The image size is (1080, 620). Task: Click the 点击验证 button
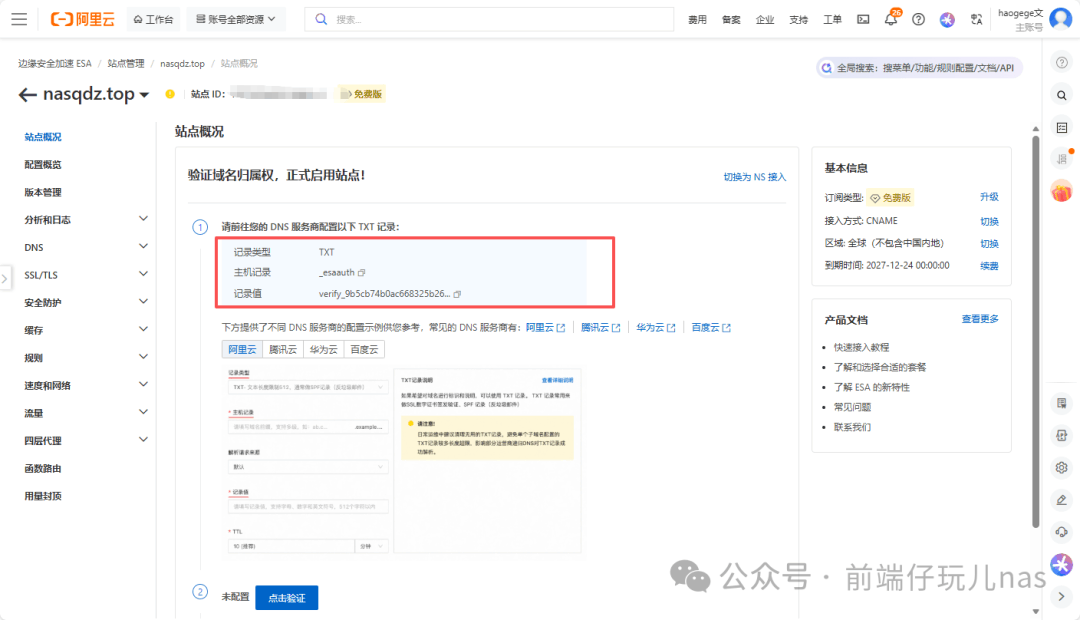(x=286, y=597)
